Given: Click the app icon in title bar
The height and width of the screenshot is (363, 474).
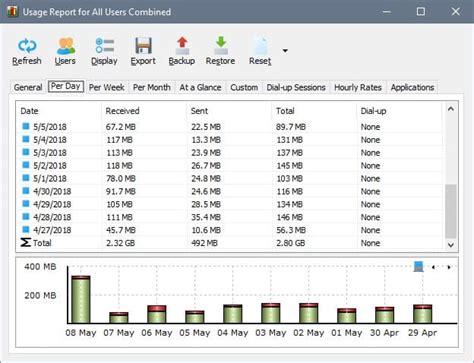Looking at the screenshot, I should click(12, 12).
